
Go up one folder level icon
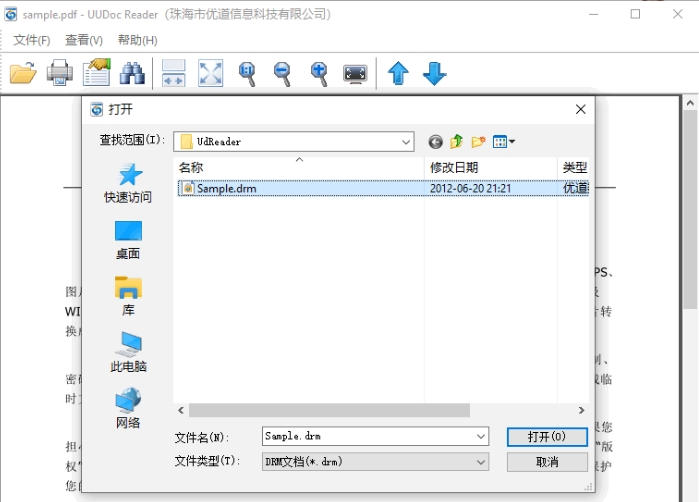[x=456, y=142]
